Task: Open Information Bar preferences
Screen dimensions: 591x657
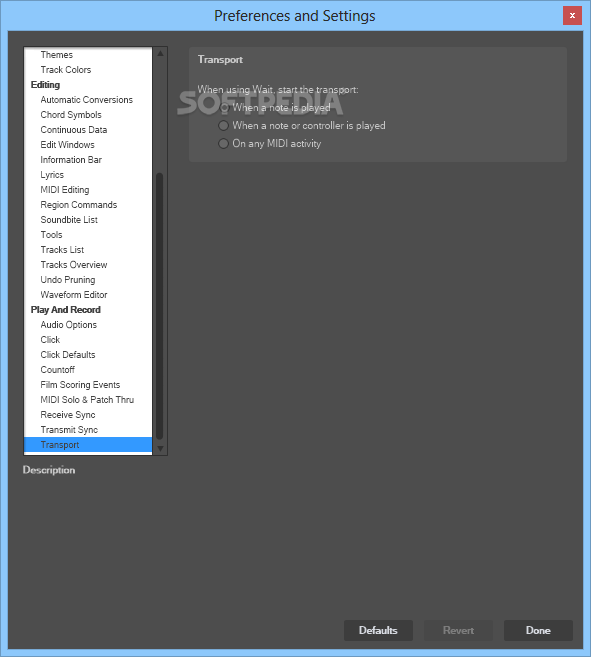Action: click(88, 160)
